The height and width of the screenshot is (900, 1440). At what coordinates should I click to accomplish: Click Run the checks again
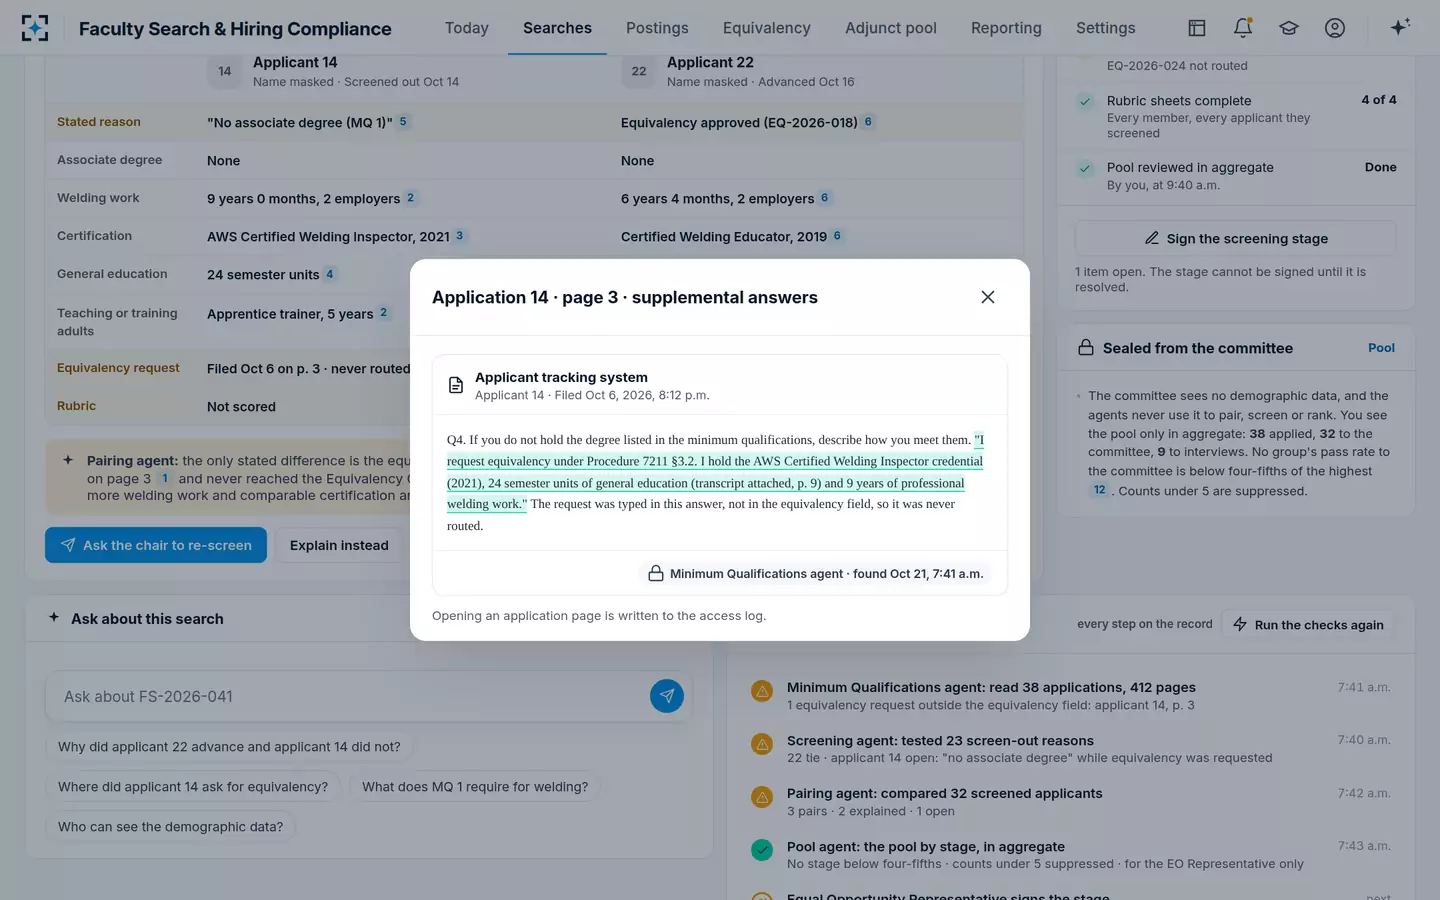(x=1307, y=624)
